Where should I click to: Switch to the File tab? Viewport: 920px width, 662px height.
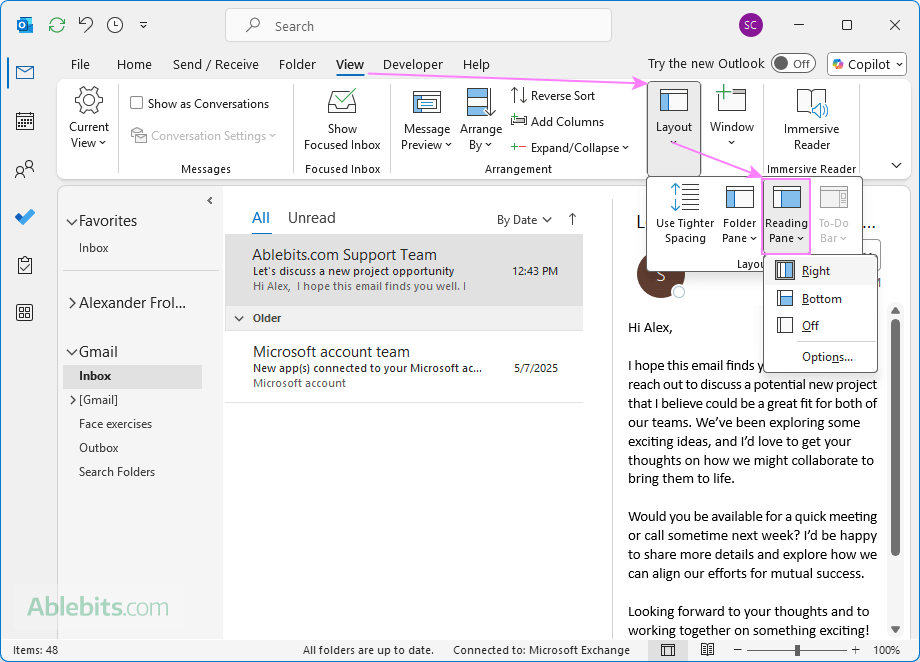[x=80, y=65]
